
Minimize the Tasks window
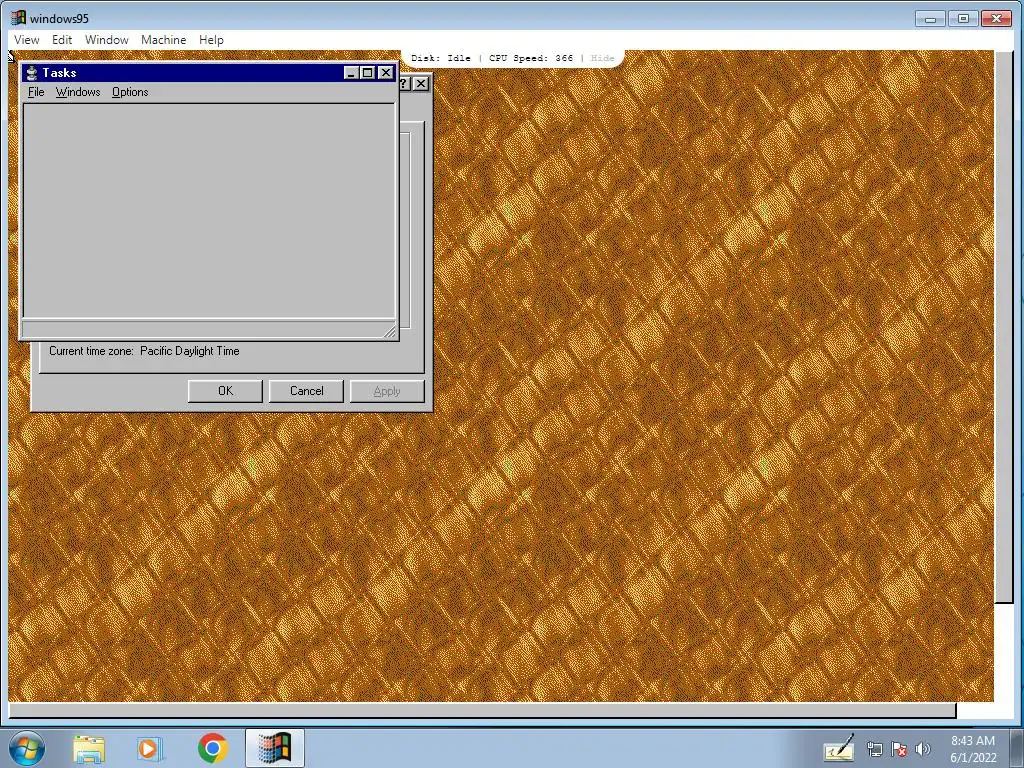pyautogui.click(x=351, y=72)
